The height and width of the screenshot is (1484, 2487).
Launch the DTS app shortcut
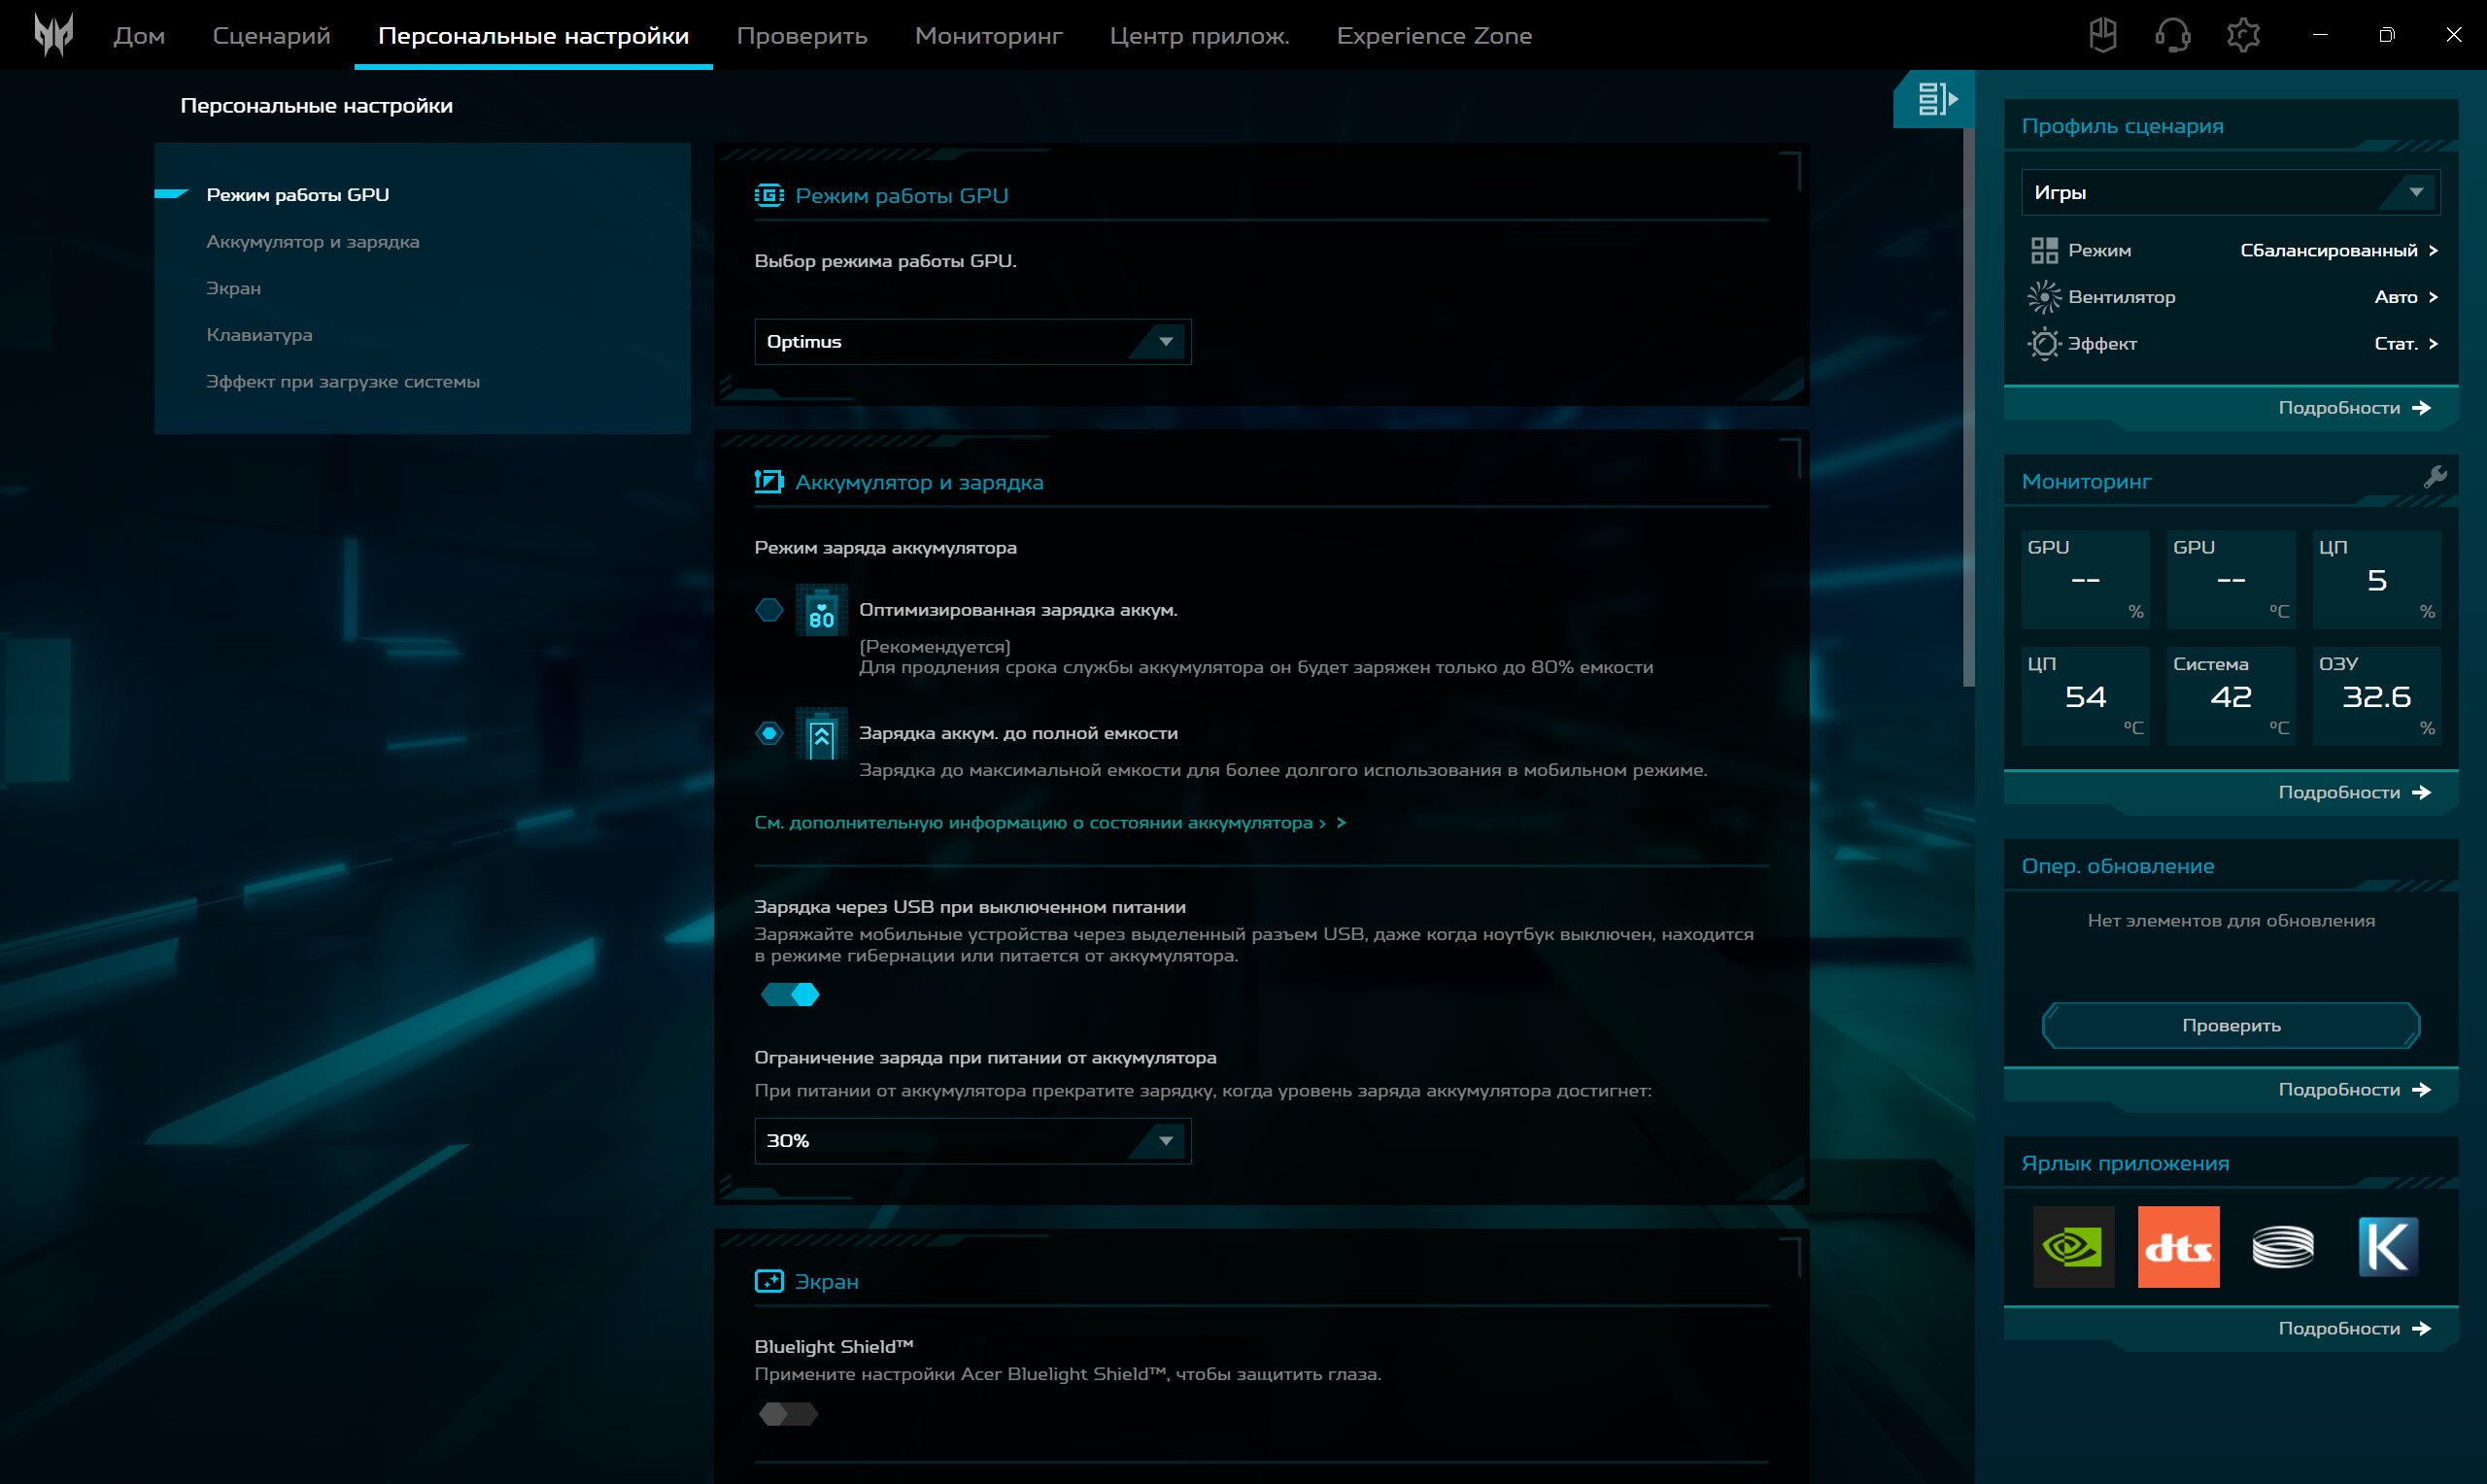click(2178, 1247)
